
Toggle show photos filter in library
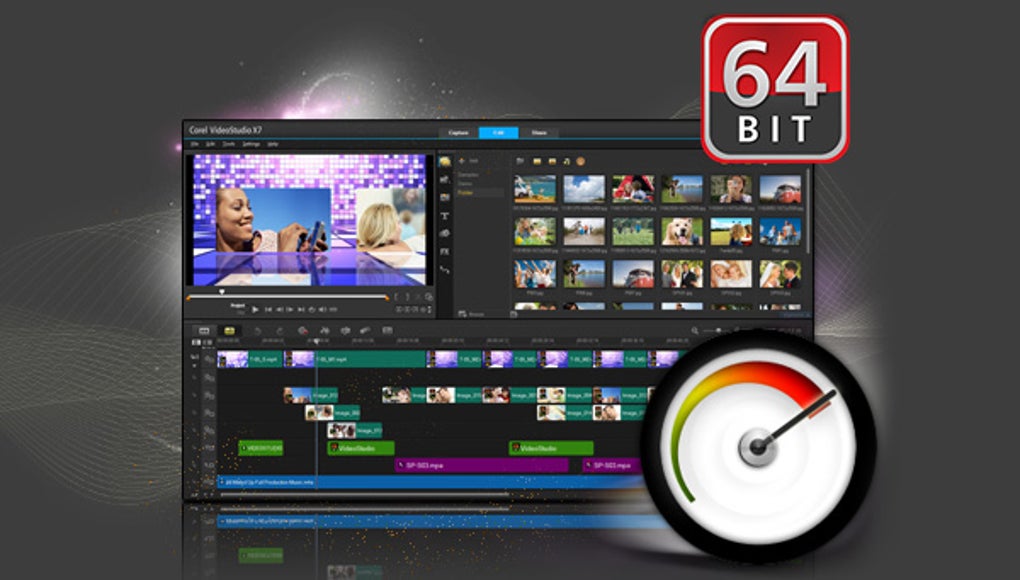click(x=552, y=161)
